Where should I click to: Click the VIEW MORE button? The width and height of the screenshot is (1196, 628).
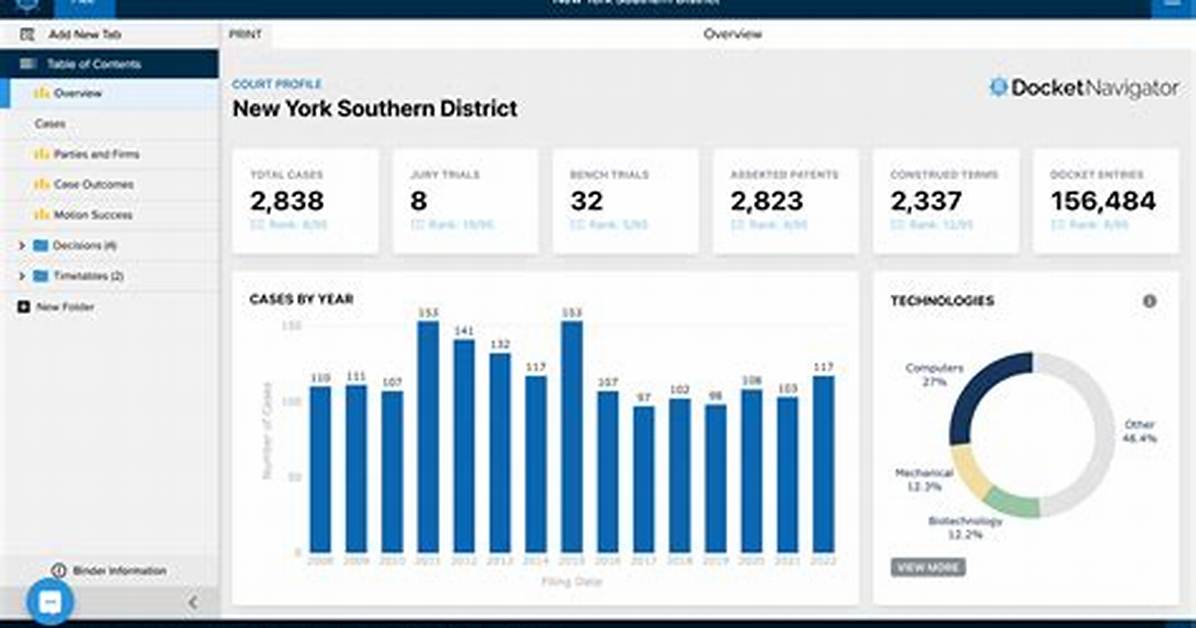[928, 568]
